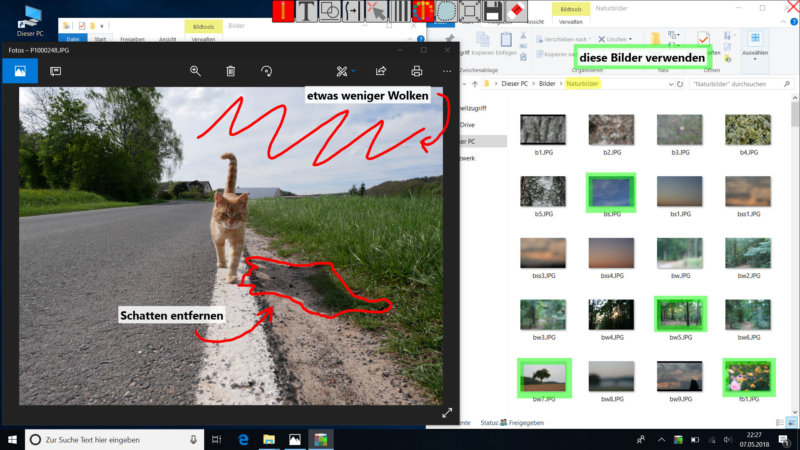
Task: Toggle fullscreen with diagonal arrows icon
Action: point(447,413)
